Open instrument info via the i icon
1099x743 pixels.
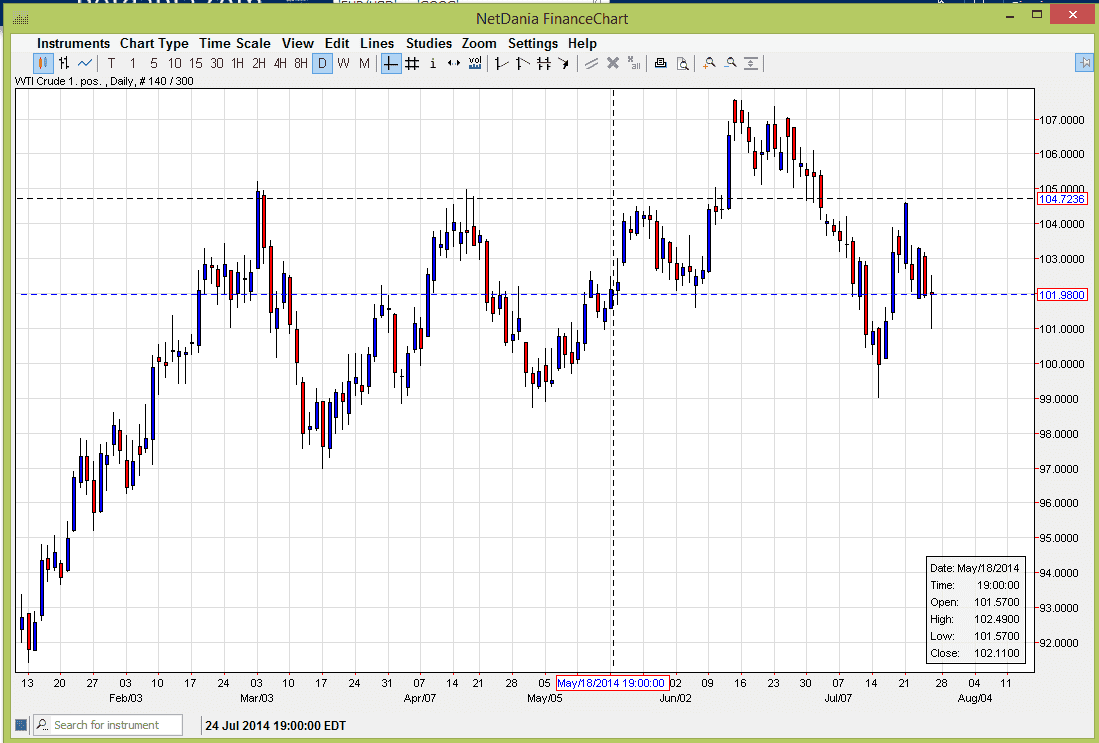click(432, 62)
